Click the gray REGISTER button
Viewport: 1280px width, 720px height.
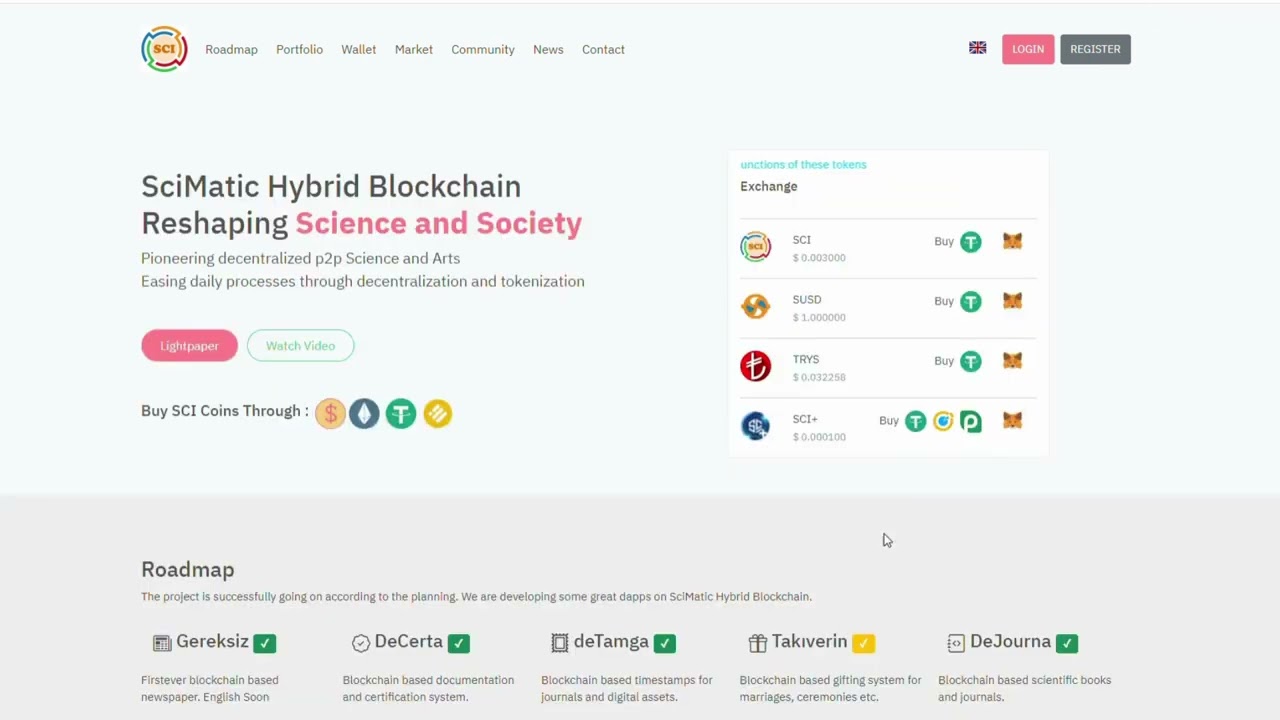pos(1095,49)
